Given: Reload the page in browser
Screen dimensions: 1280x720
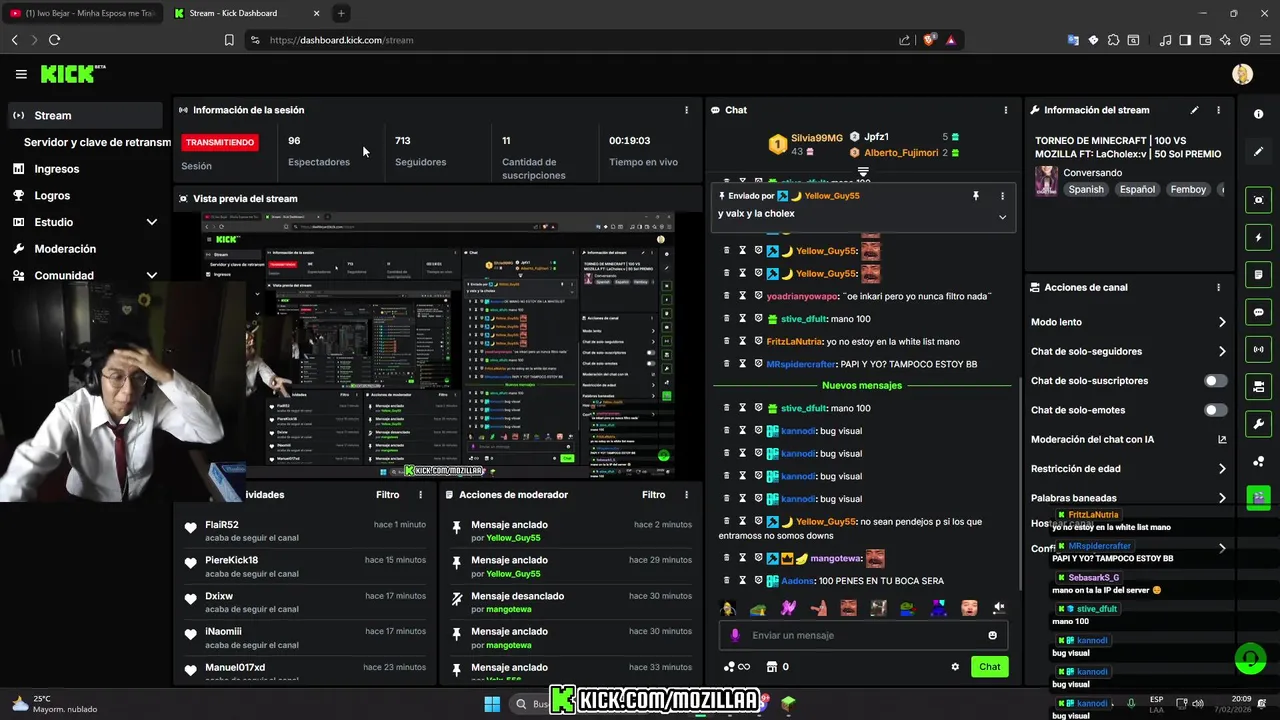Looking at the screenshot, I should (x=54, y=40).
